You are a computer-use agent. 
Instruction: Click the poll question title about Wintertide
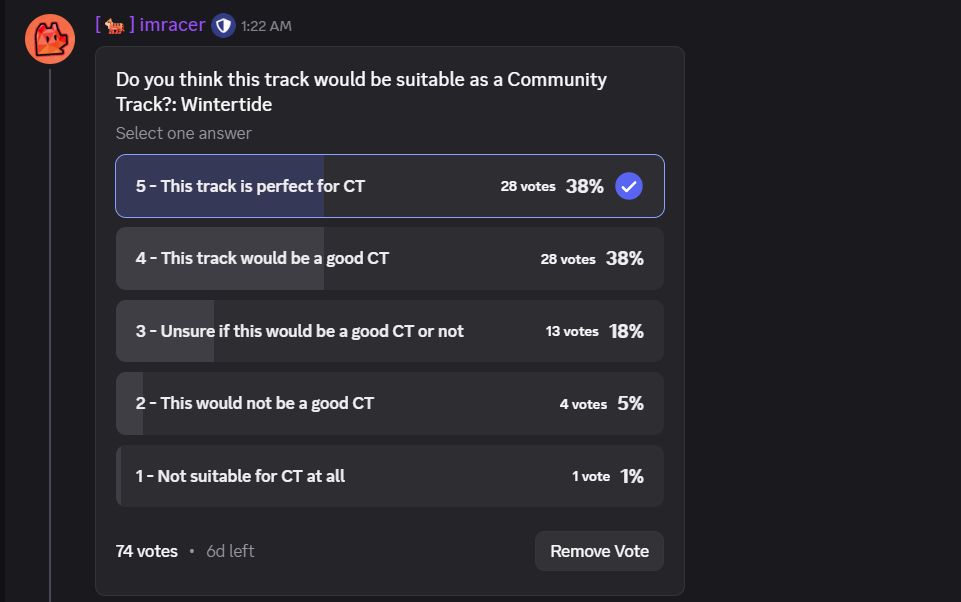[362, 92]
